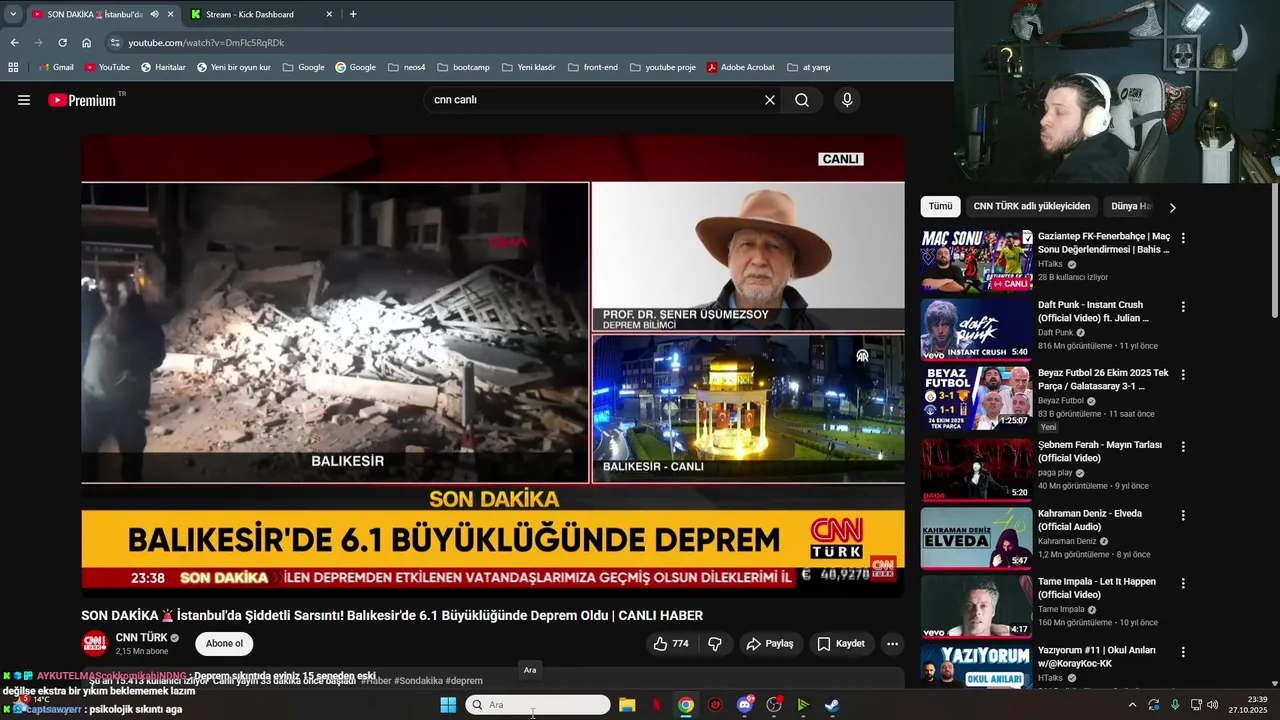Close the SON DAKİKA YouTube tab
This screenshot has width=1280, height=720.
click(170, 14)
